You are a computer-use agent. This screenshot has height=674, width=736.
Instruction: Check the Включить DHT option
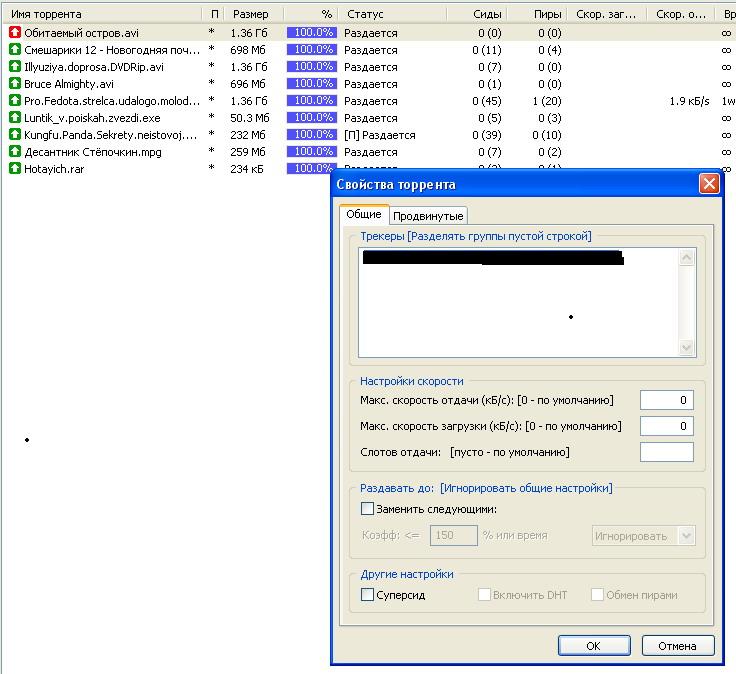click(484, 595)
